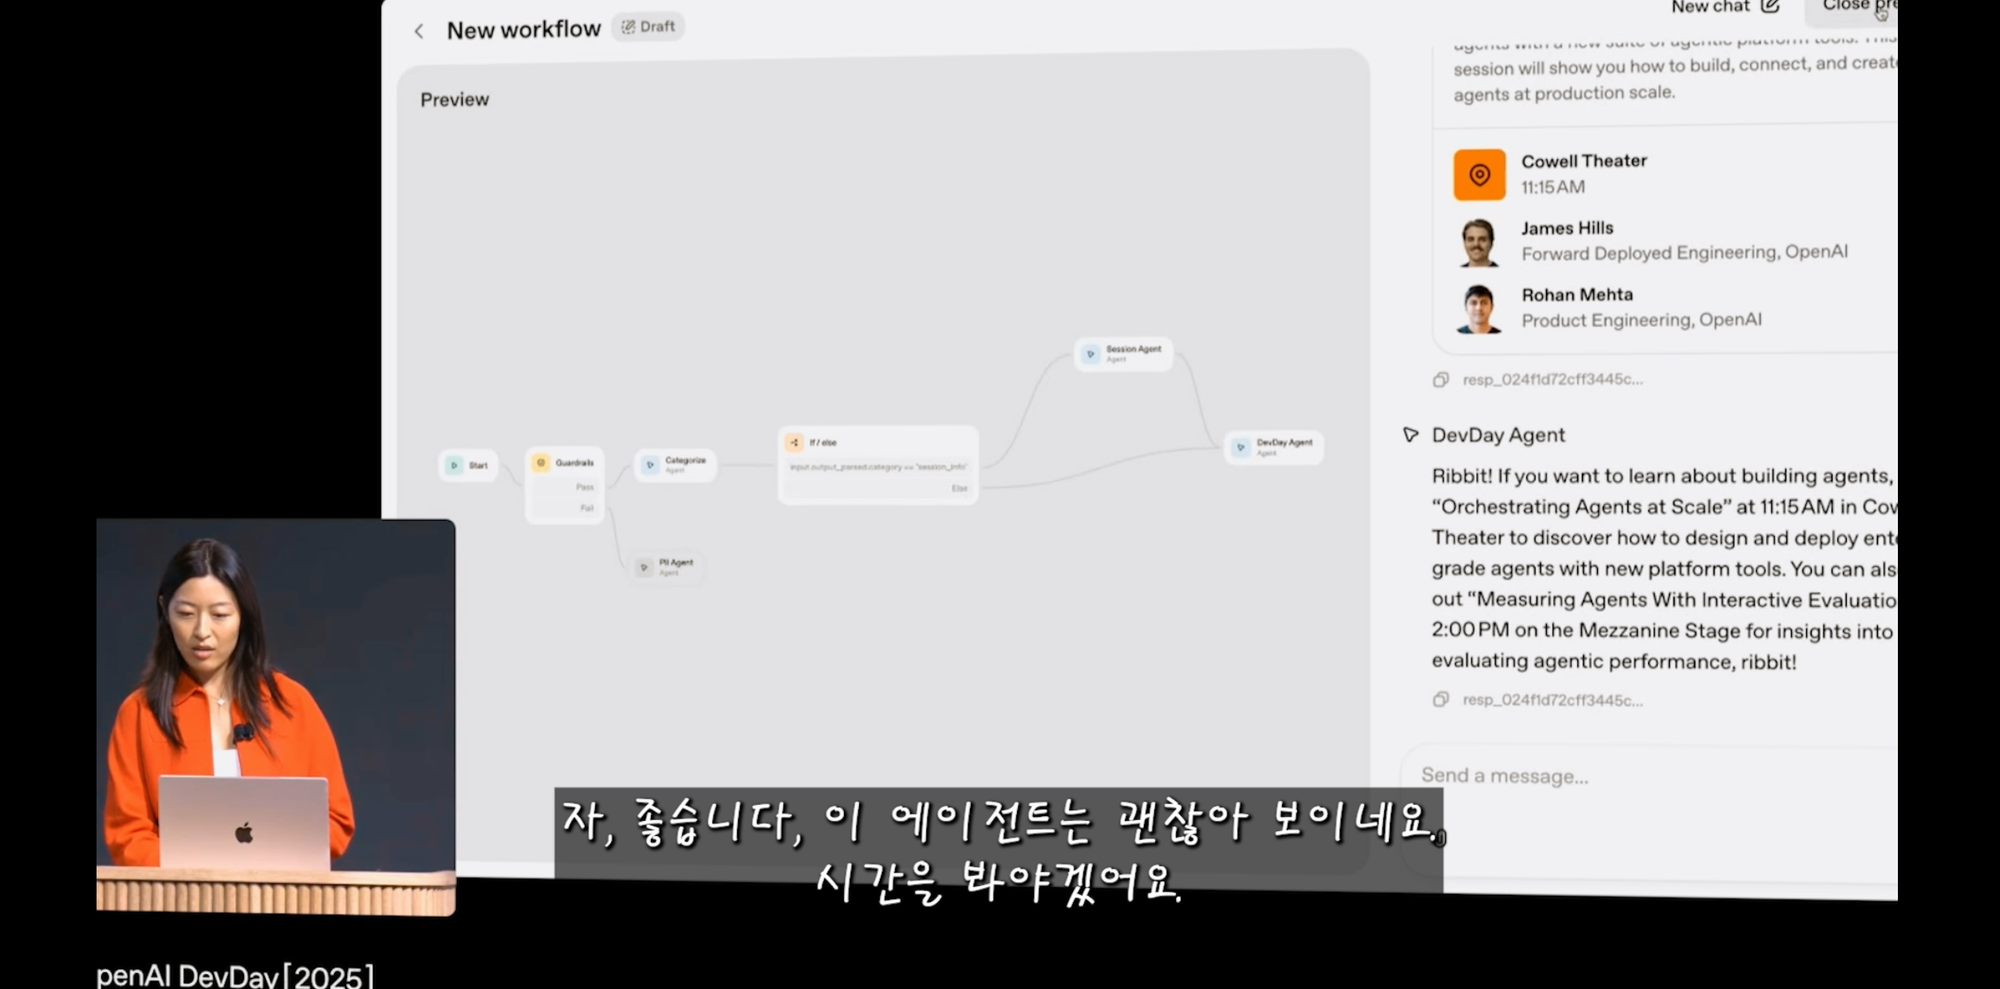Start a New chat
The image size is (2000, 989).
tap(1724, 8)
